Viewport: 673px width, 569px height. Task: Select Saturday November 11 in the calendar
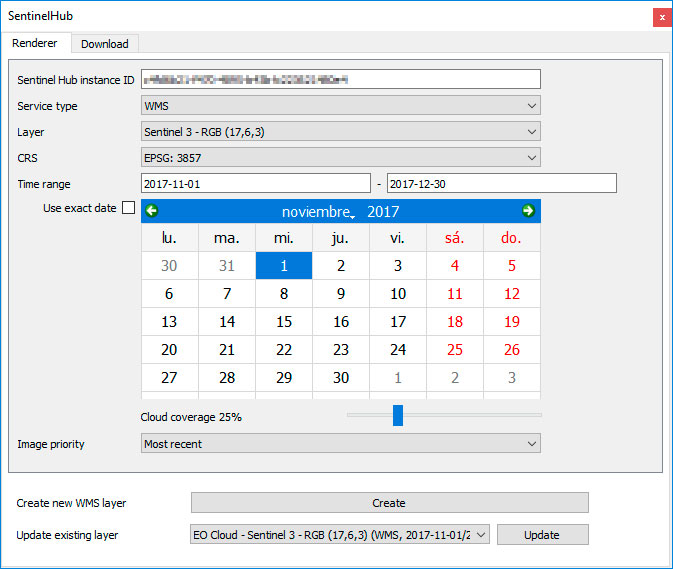pos(455,294)
